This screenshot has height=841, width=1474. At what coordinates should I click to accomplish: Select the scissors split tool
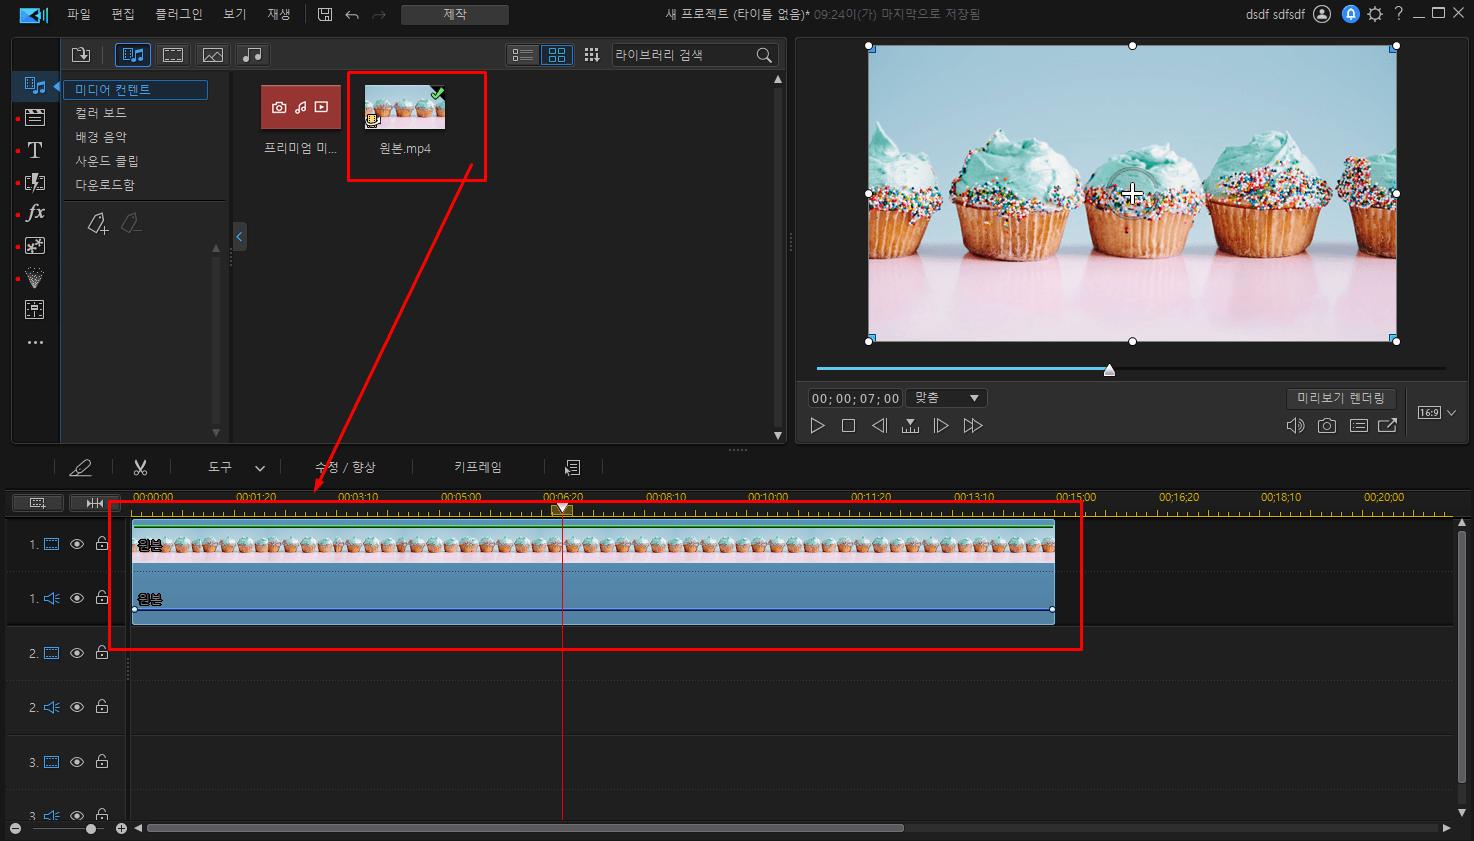pos(140,467)
